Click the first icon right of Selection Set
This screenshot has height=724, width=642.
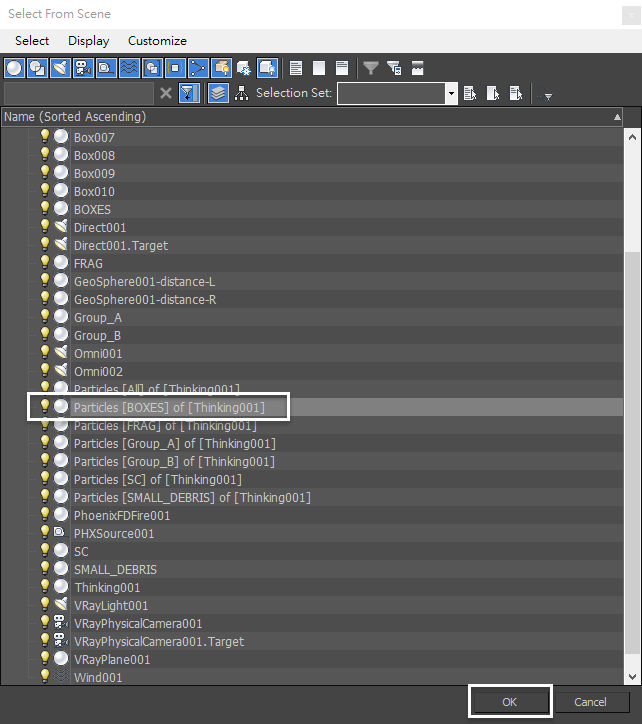point(470,93)
